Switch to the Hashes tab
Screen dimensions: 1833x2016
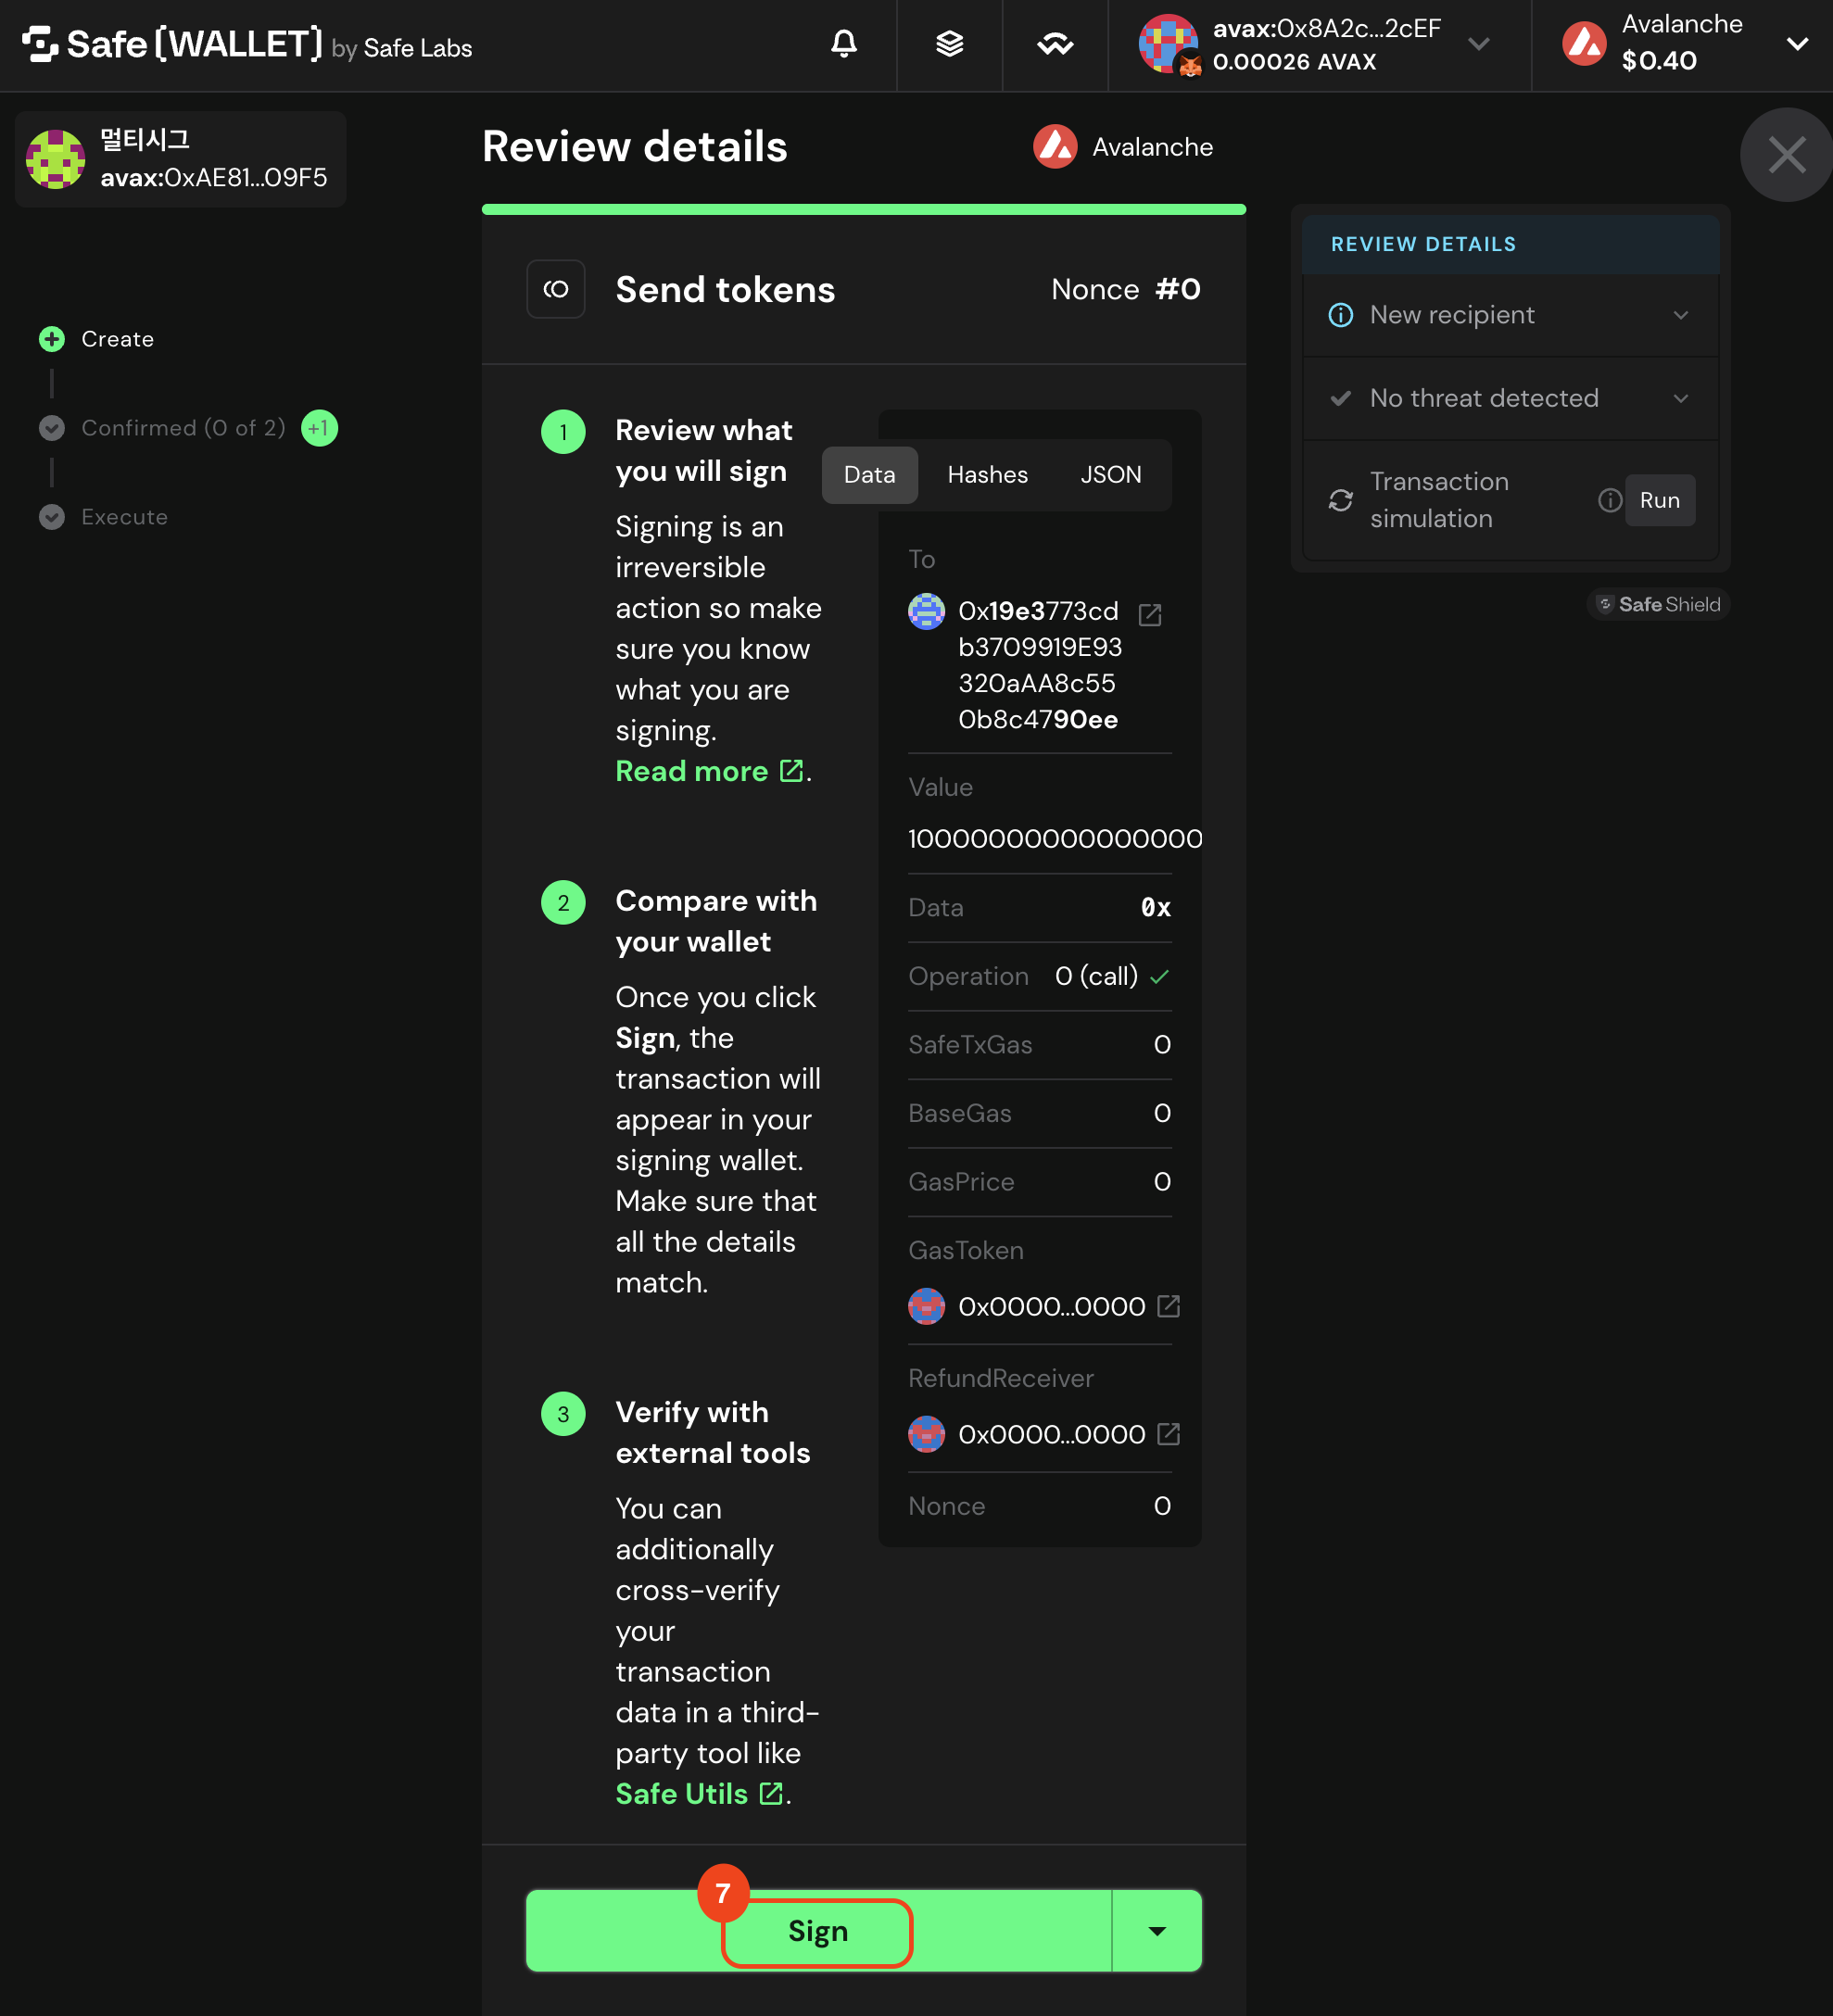[x=987, y=475]
